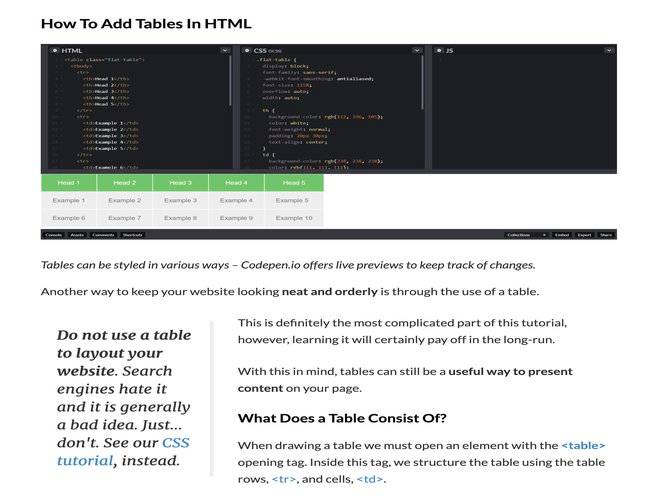The height and width of the screenshot is (500, 670).
Task: Click the <table> tag link
Action: 583,445
